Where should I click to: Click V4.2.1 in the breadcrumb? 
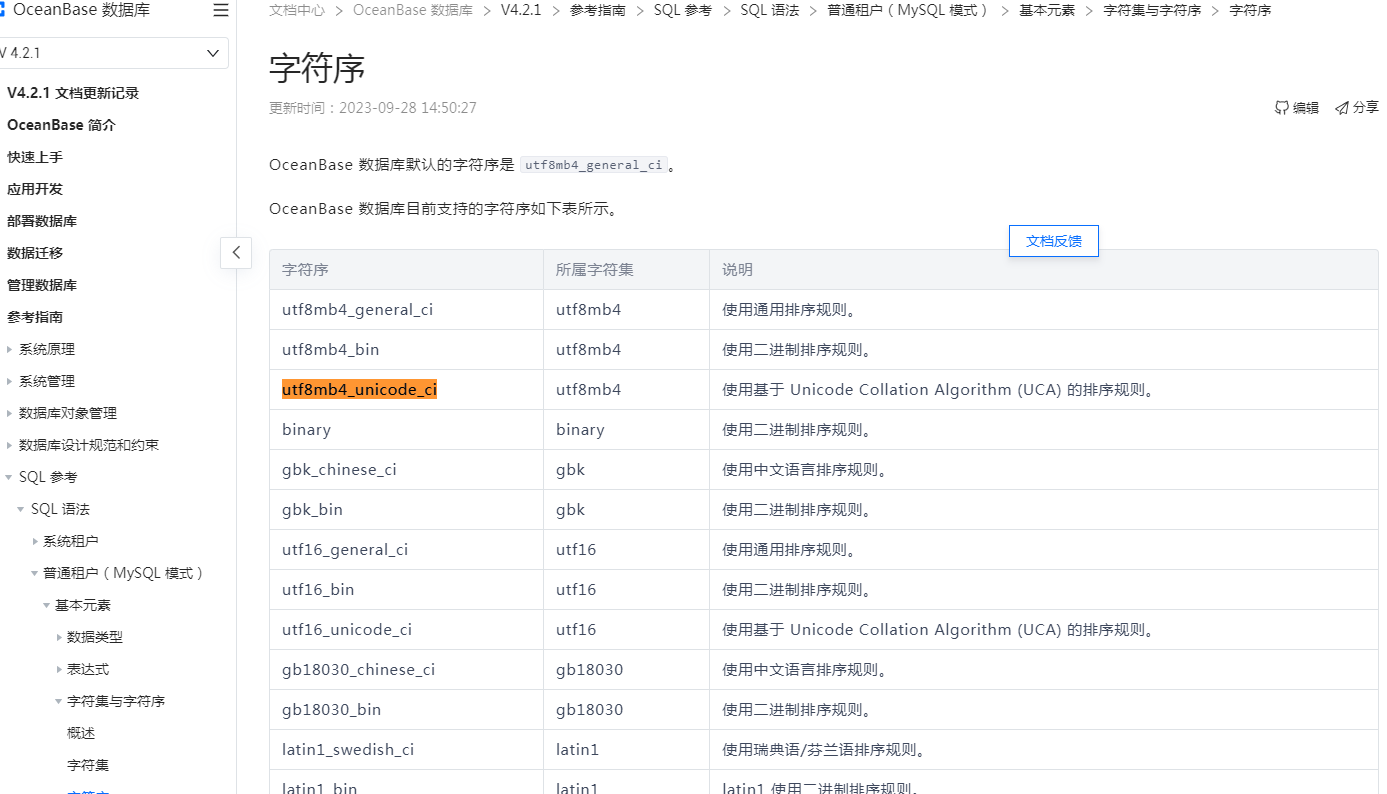tap(521, 10)
